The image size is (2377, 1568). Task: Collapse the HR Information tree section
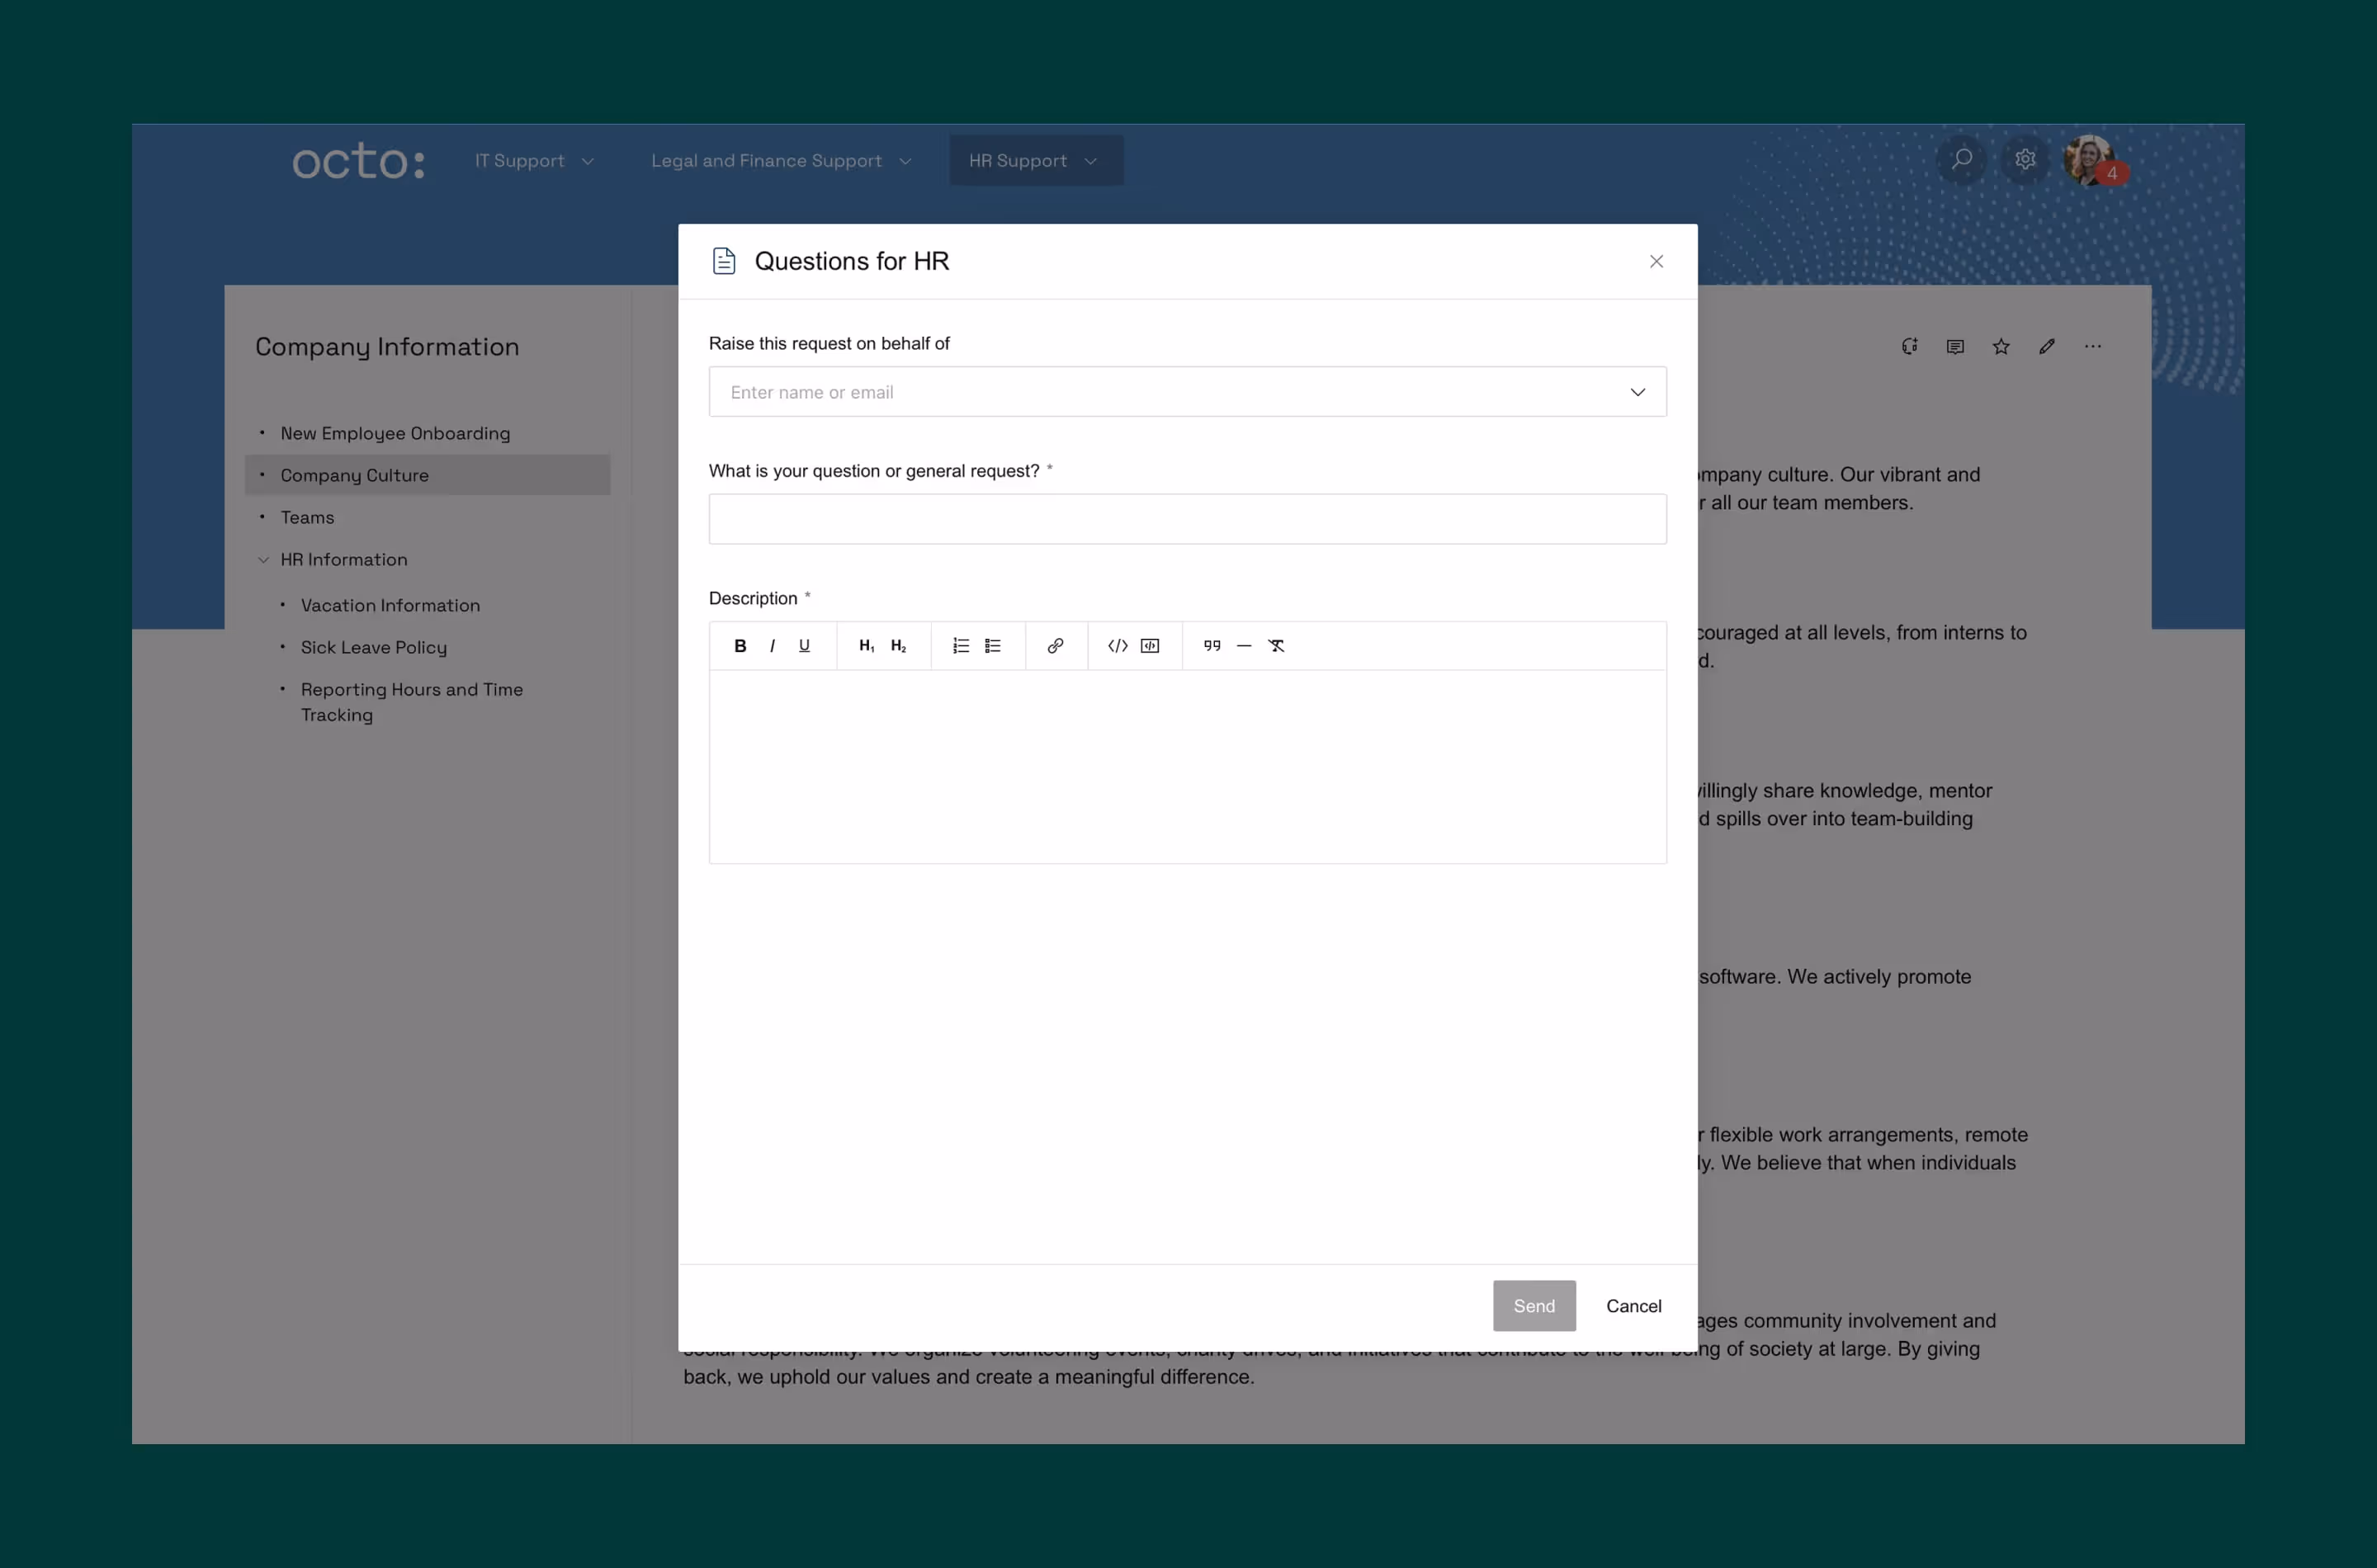tap(264, 560)
